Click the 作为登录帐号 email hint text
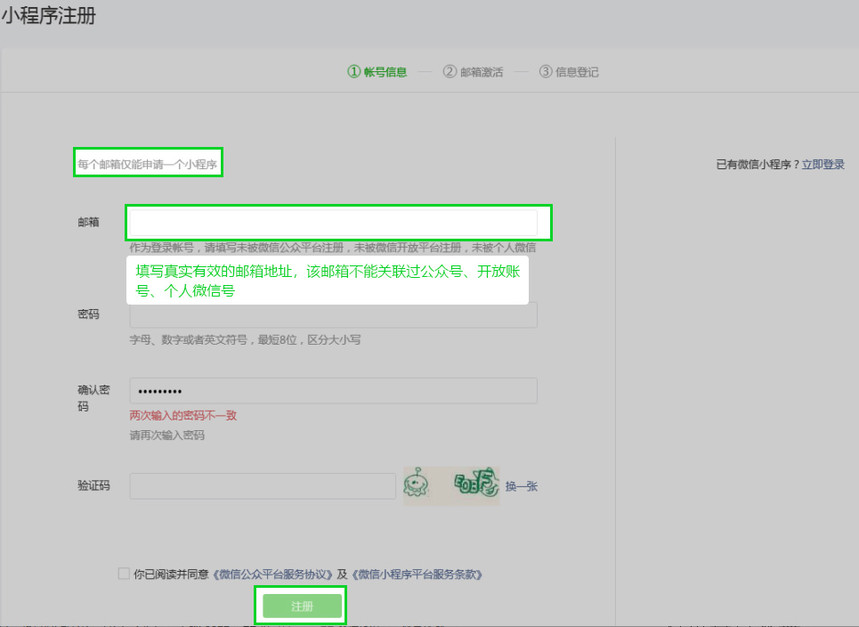Viewport: 859px width, 627px height. tap(333, 248)
